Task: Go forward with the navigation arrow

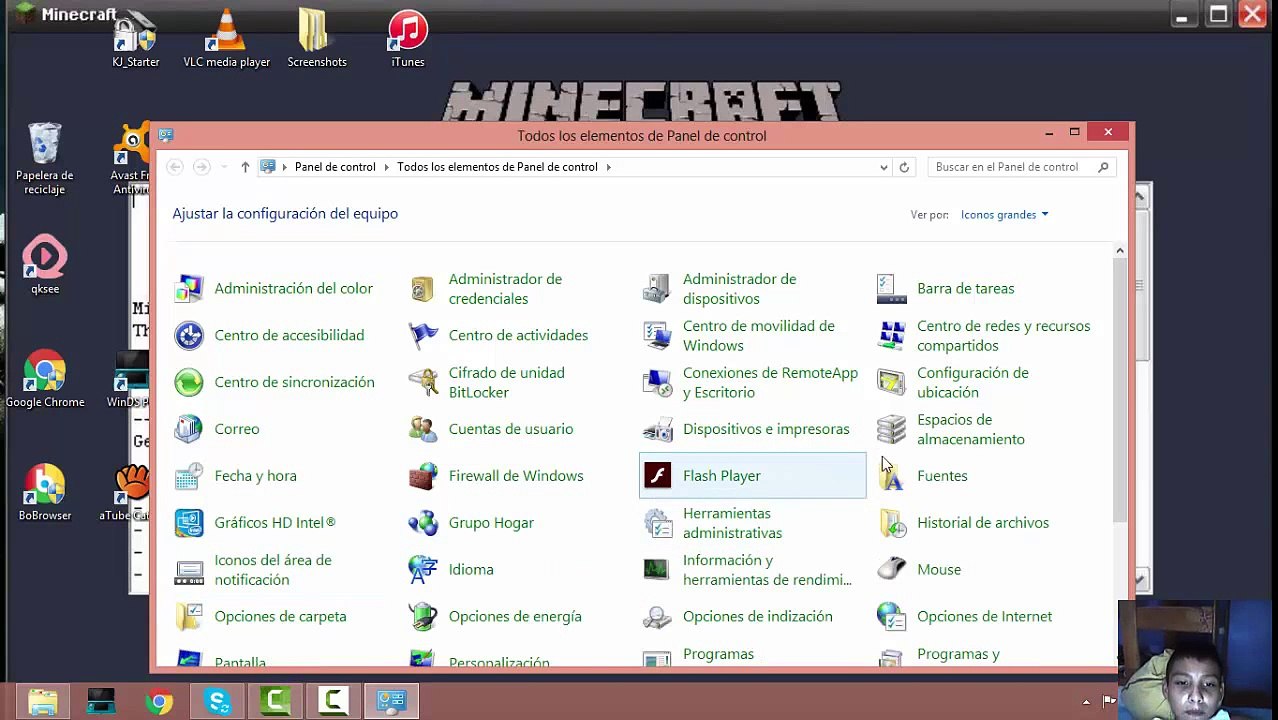Action: click(x=201, y=167)
